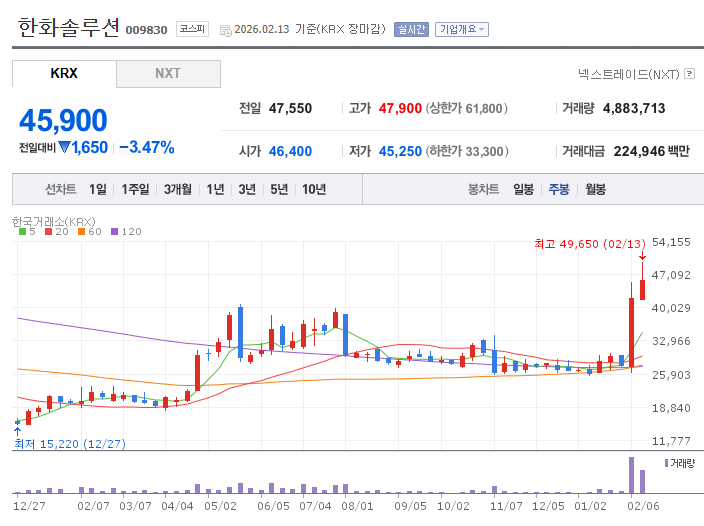Click the 거래대금 value 224,946
The width and height of the screenshot is (704, 526).
[x=639, y=151]
